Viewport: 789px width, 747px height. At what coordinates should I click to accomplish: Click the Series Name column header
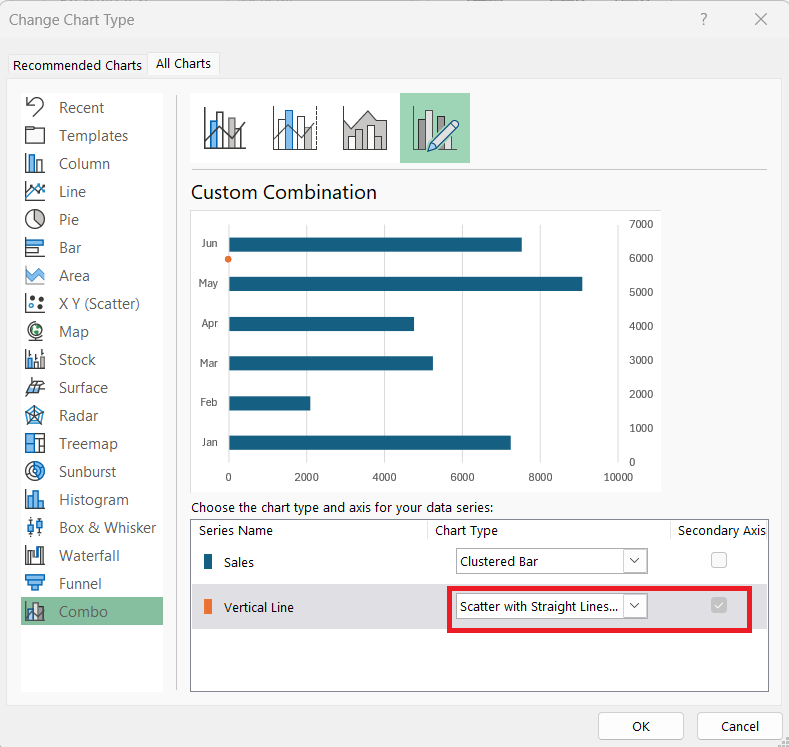pos(235,530)
